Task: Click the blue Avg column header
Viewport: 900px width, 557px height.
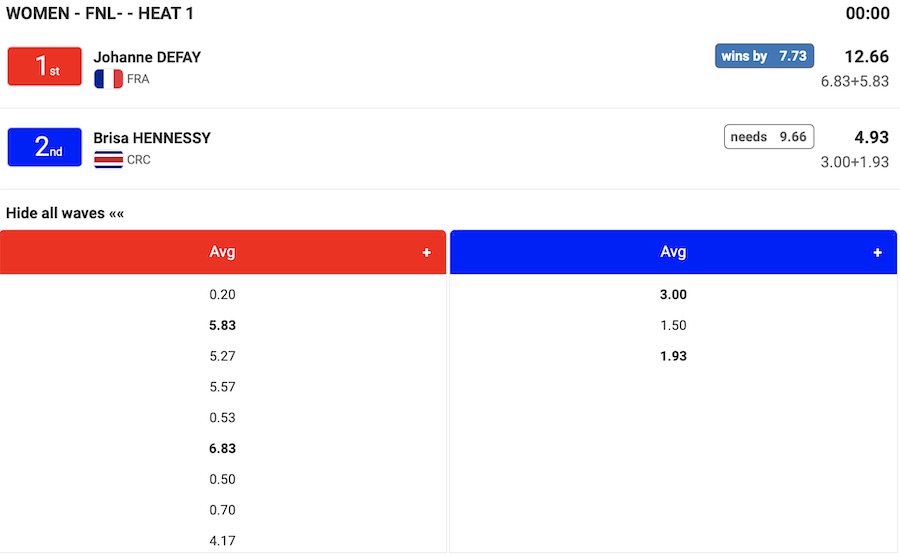Action: point(673,252)
